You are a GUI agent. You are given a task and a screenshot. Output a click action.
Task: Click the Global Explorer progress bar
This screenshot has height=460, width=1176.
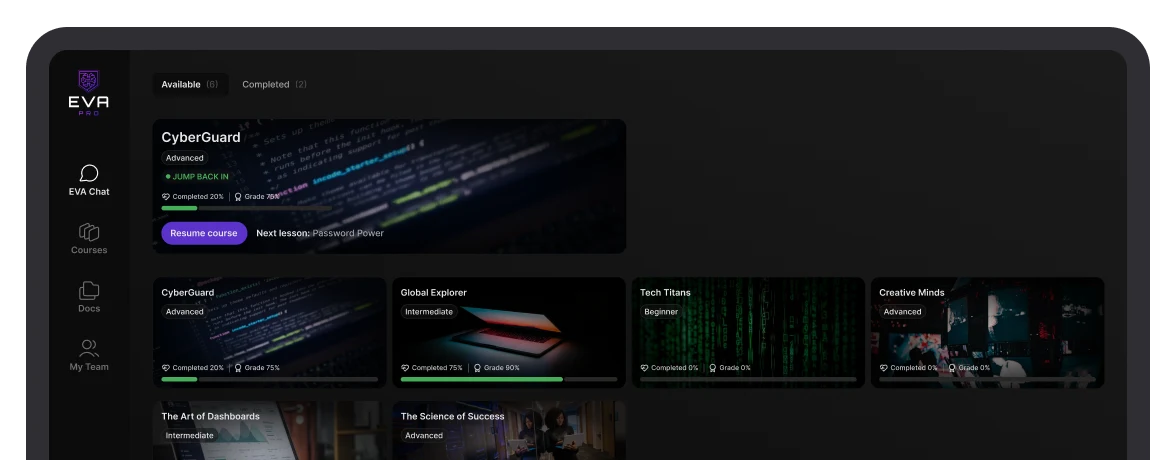[508, 380]
